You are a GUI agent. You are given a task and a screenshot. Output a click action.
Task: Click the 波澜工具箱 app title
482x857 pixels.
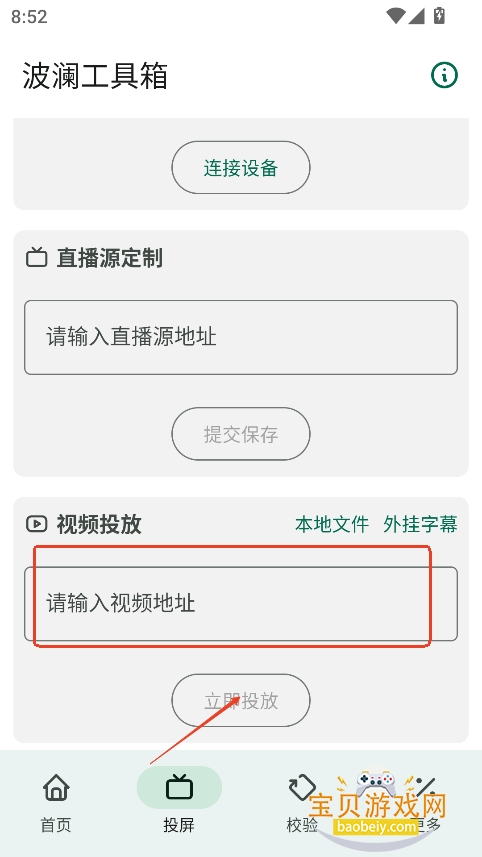(95, 75)
